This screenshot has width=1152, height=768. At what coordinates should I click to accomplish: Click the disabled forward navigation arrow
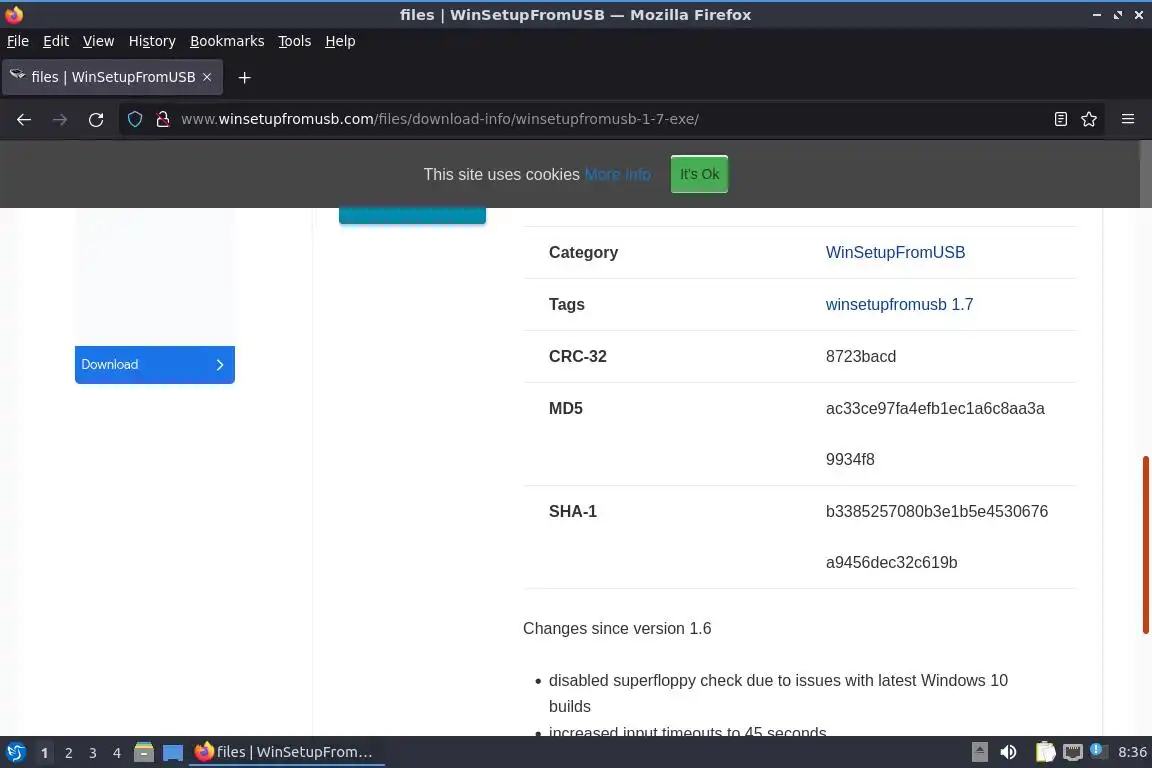coord(60,119)
